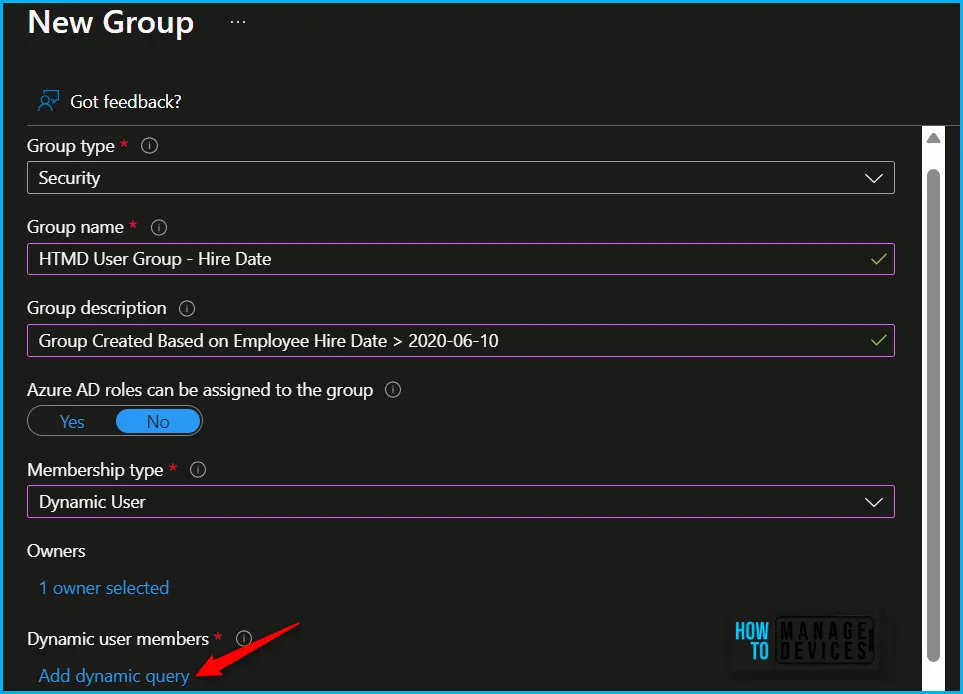Expand the Membership type Dynamic User dropdown
Viewport: 963px width, 694px height.
[460, 502]
